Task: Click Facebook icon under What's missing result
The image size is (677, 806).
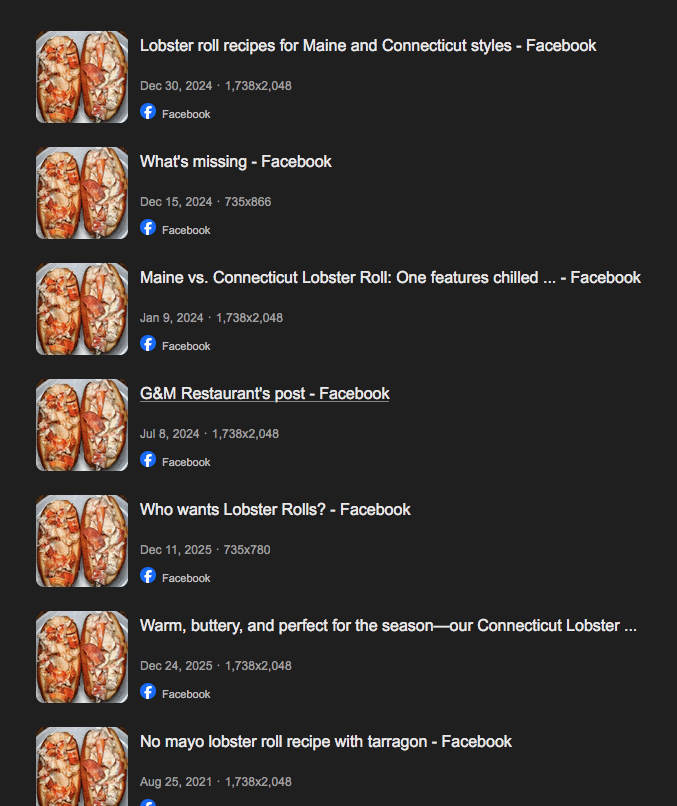Action: pos(148,228)
